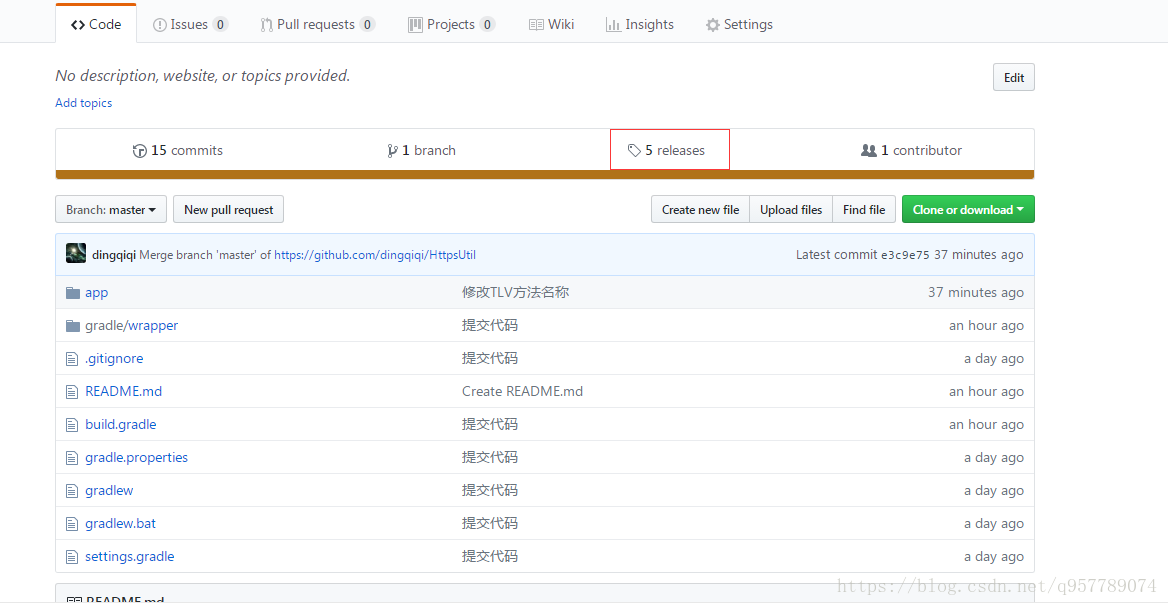Open the github.com/dingqiqi/HttpsUtil link
The height and width of the screenshot is (606, 1168).
(x=375, y=255)
